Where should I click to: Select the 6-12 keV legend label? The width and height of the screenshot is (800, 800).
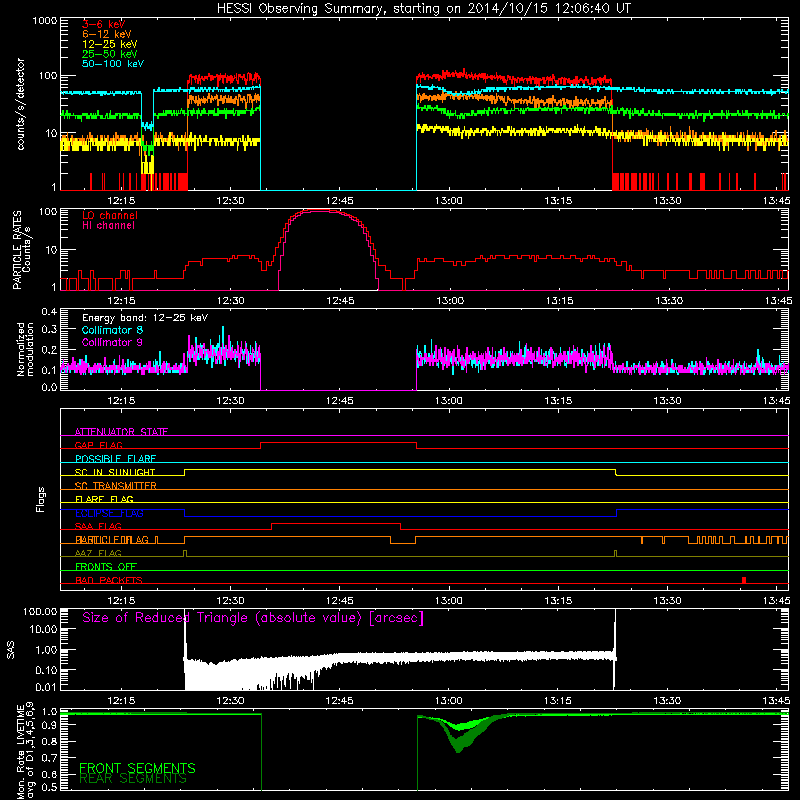click(107, 34)
